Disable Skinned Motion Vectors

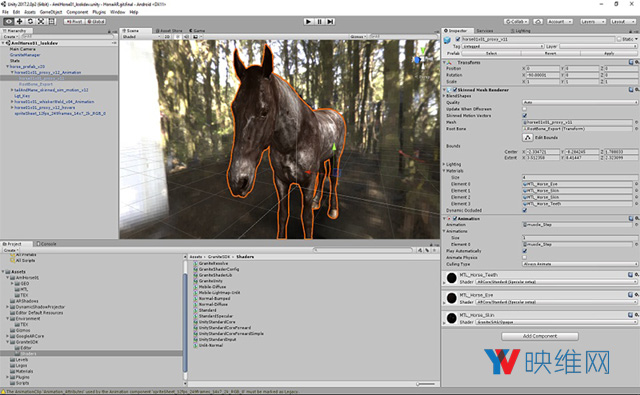pyautogui.click(x=524, y=115)
